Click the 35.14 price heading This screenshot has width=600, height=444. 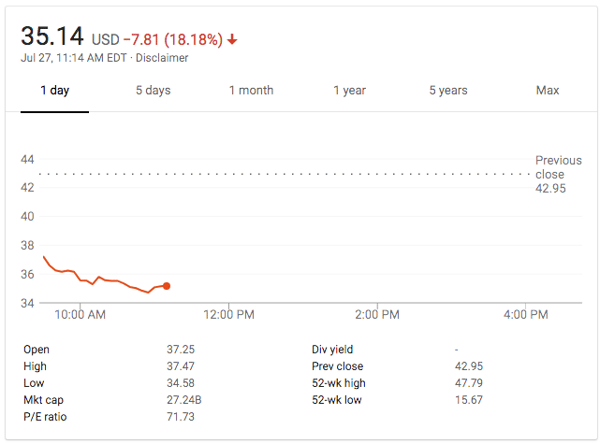pos(52,37)
